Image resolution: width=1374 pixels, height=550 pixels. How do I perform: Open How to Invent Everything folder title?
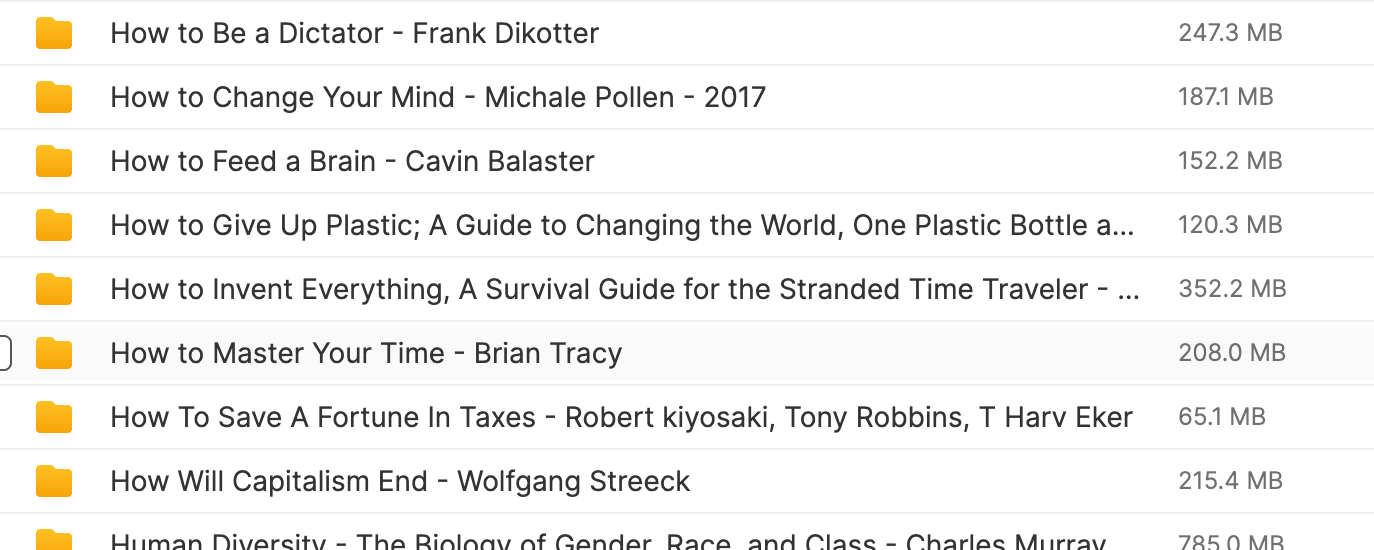tap(624, 289)
